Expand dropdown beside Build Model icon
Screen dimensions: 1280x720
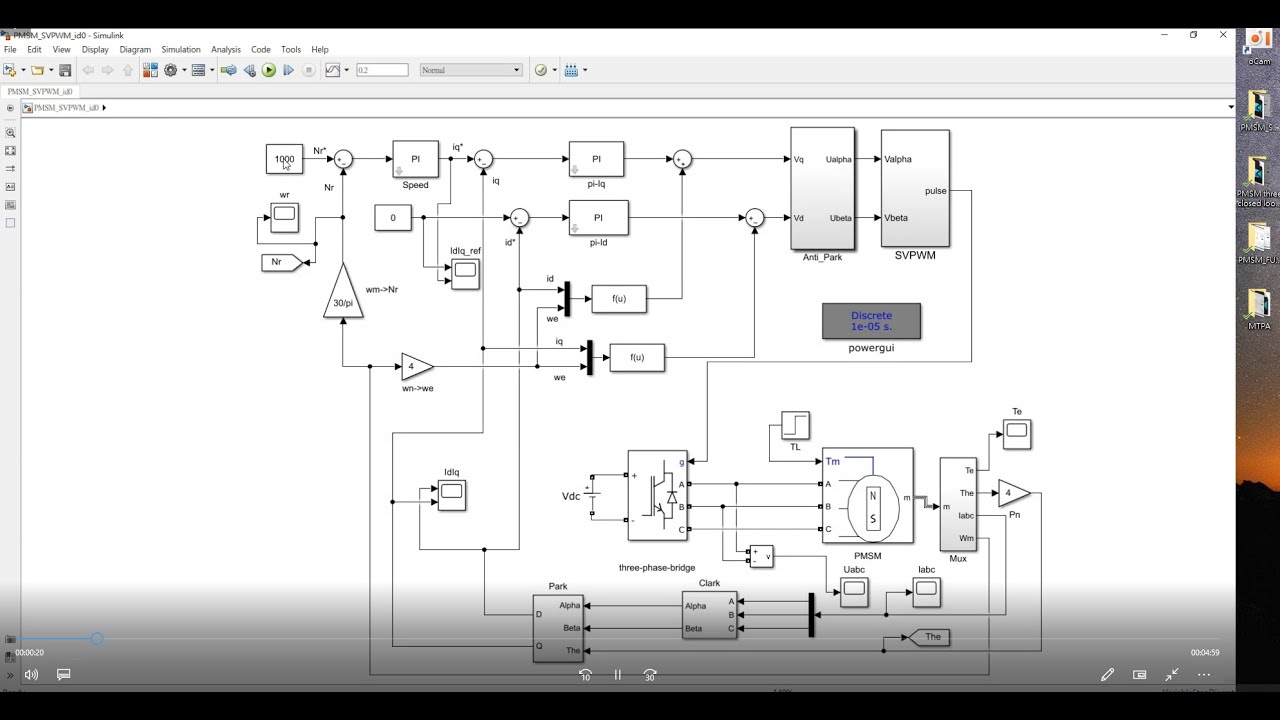click(585, 70)
